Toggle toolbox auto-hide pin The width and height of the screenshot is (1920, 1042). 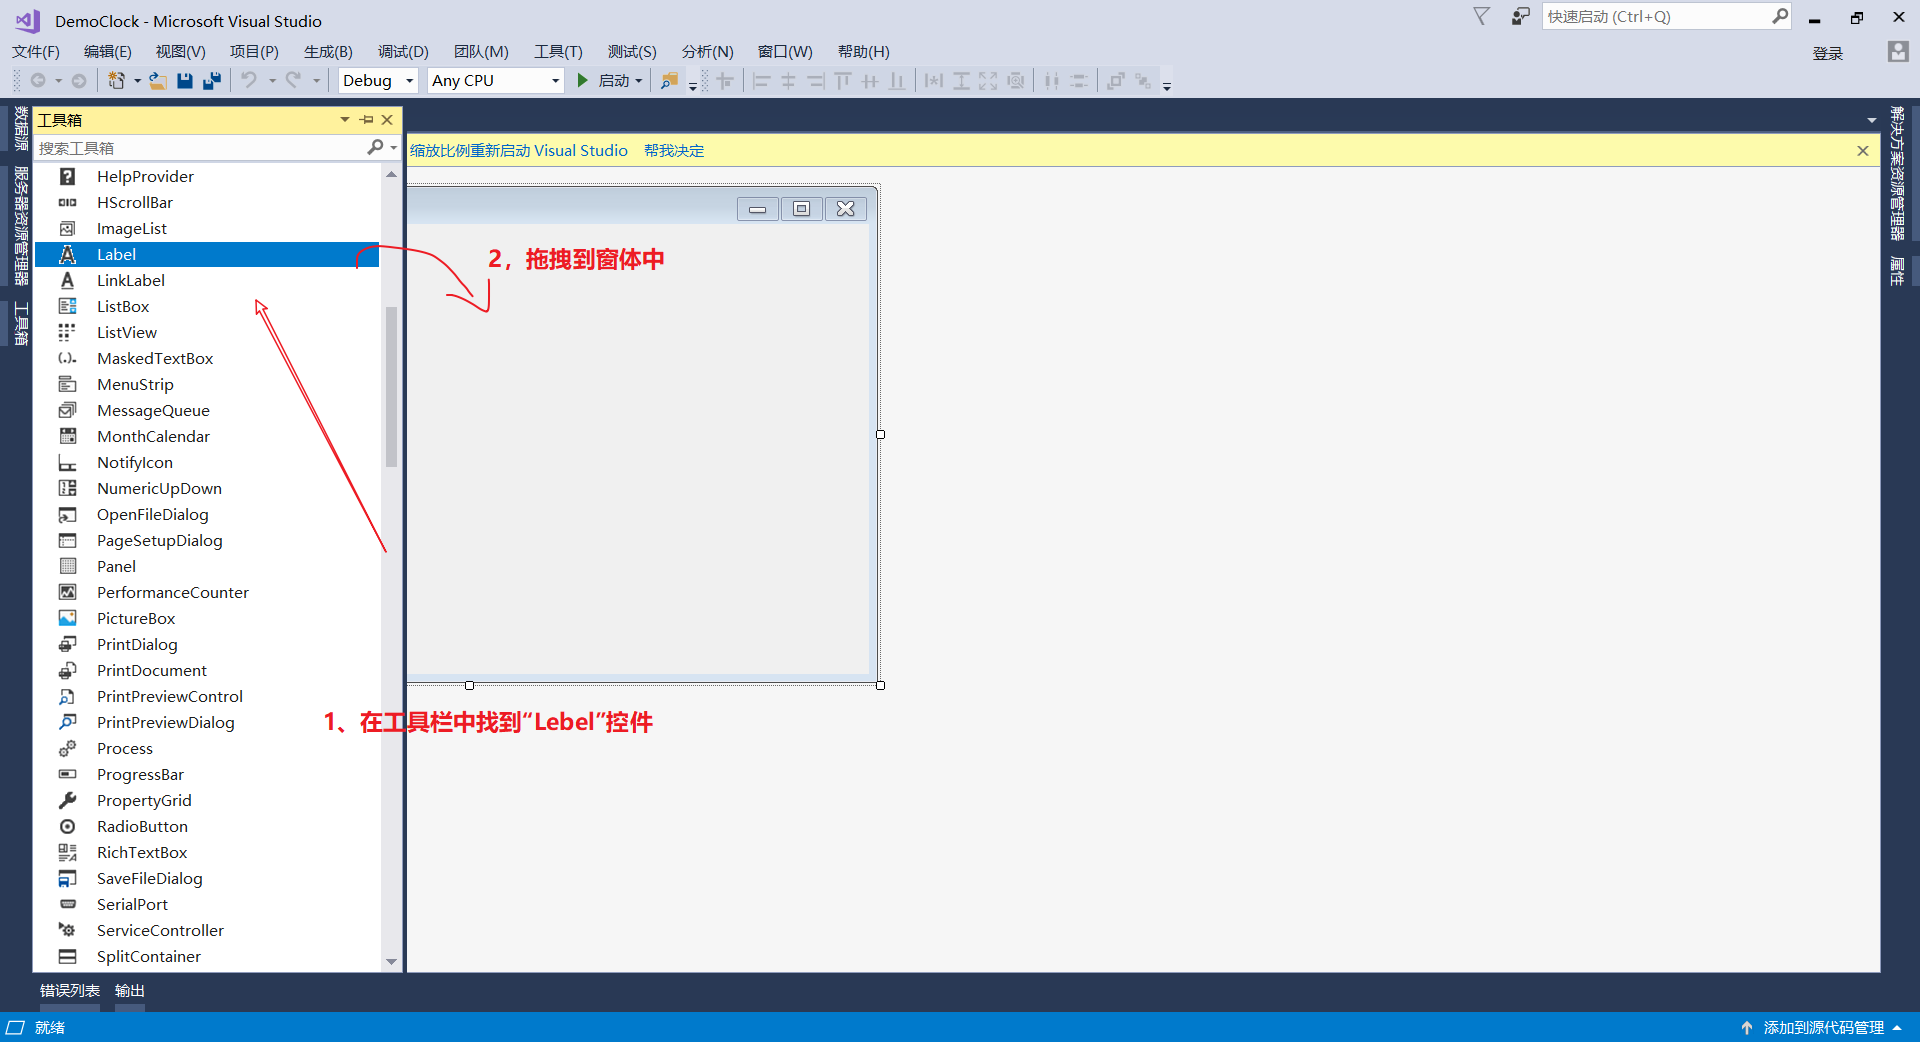pos(367,120)
